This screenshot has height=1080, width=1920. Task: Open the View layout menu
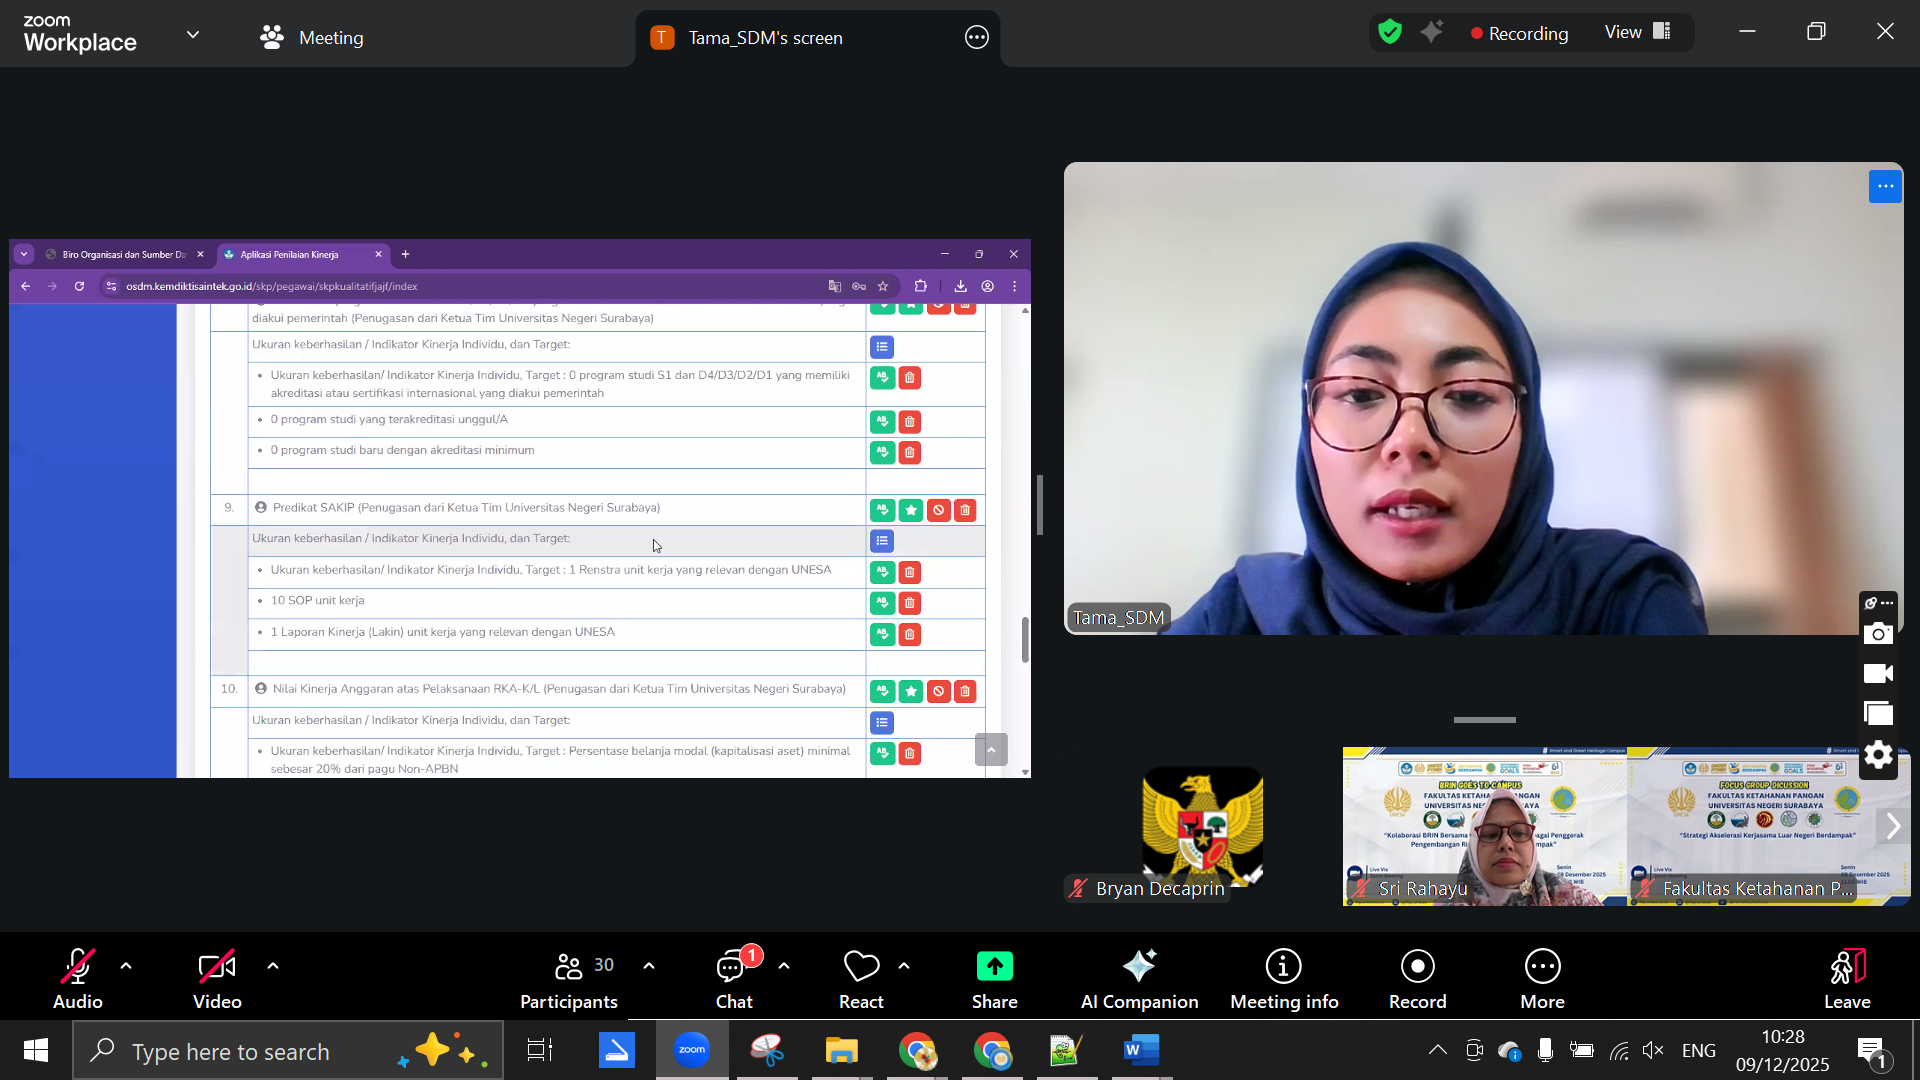tap(1637, 32)
